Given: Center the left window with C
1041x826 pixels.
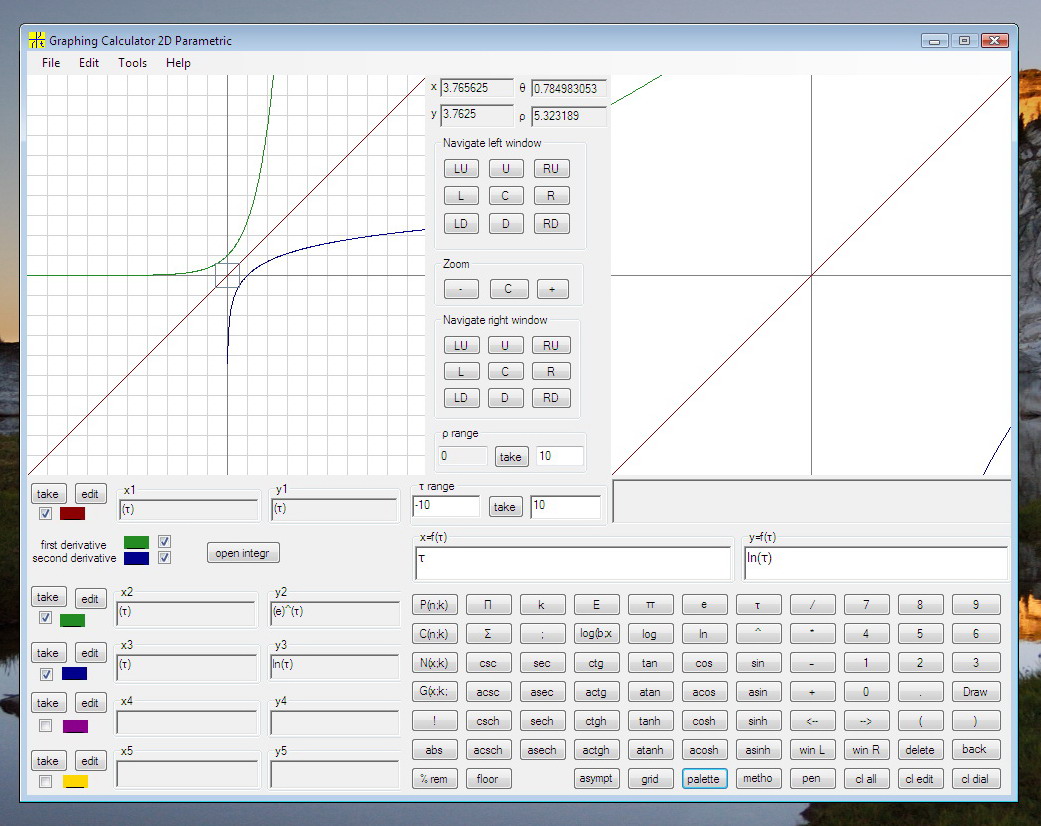Looking at the screenshot, I should click(x=505, y=196).
